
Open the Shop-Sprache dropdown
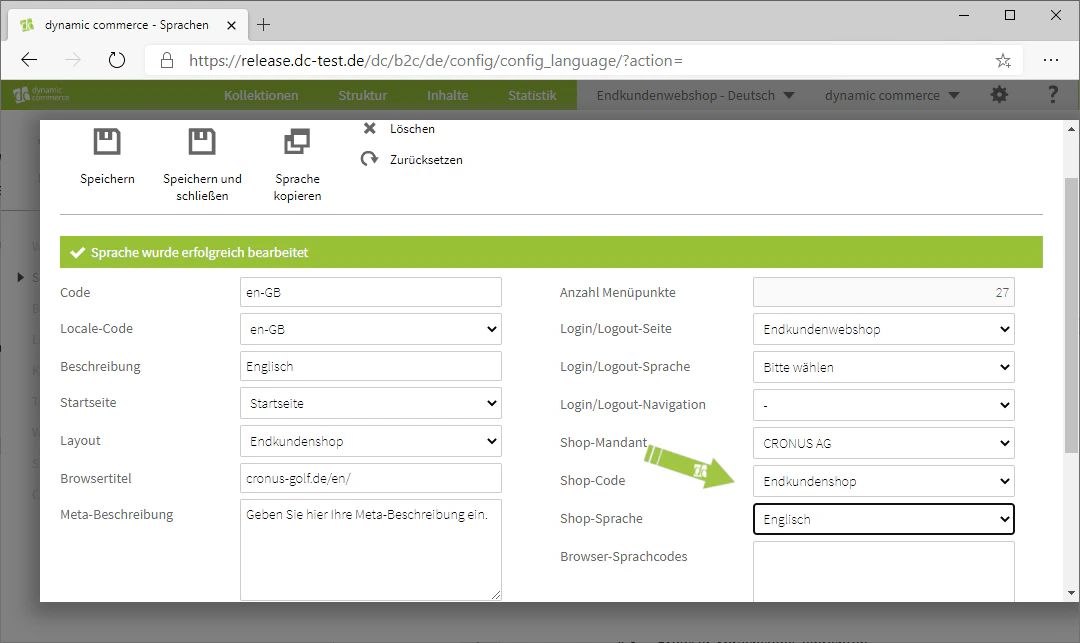884,519
